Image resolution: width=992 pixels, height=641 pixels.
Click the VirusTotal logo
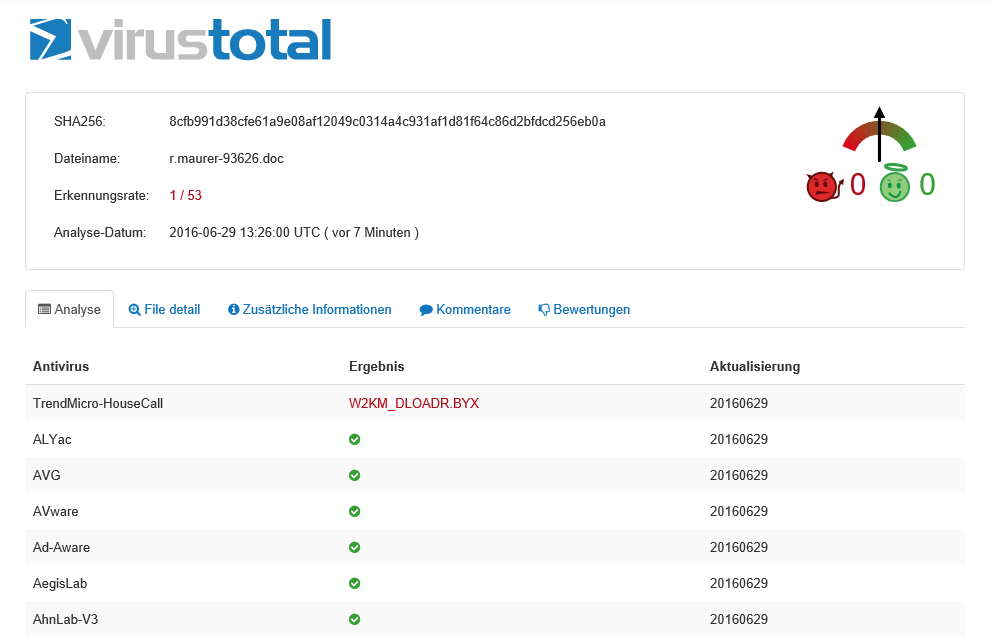click(x=180, y=40)
